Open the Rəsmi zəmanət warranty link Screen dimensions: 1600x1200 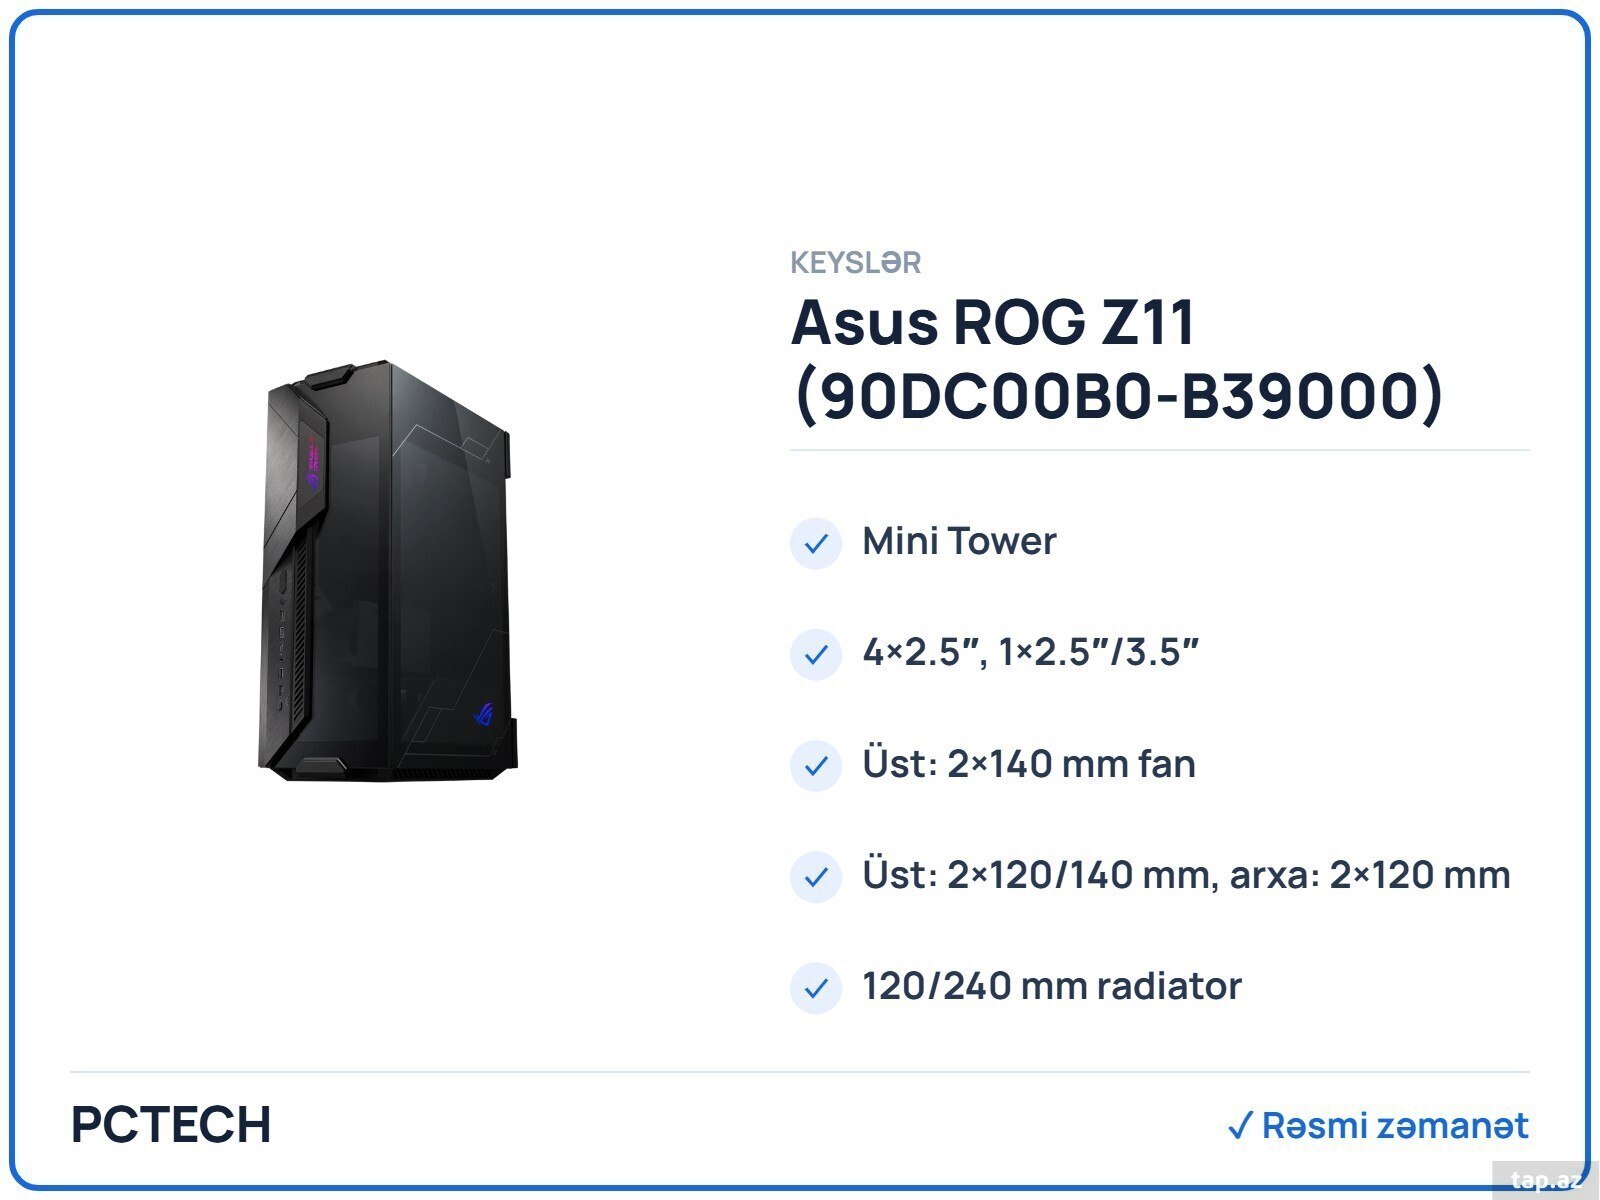[x=1378, y=1126]
